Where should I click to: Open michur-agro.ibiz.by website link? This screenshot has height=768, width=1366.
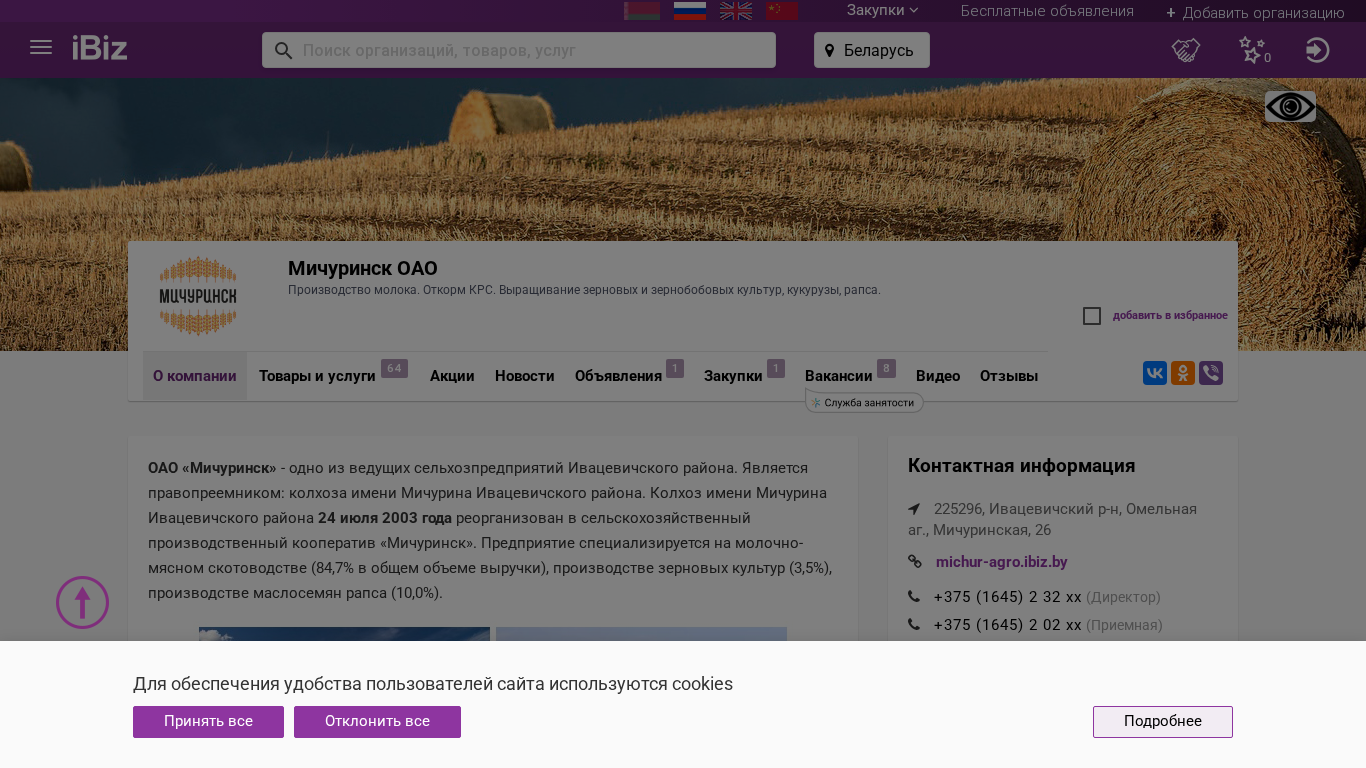(x=1001, y=562)
